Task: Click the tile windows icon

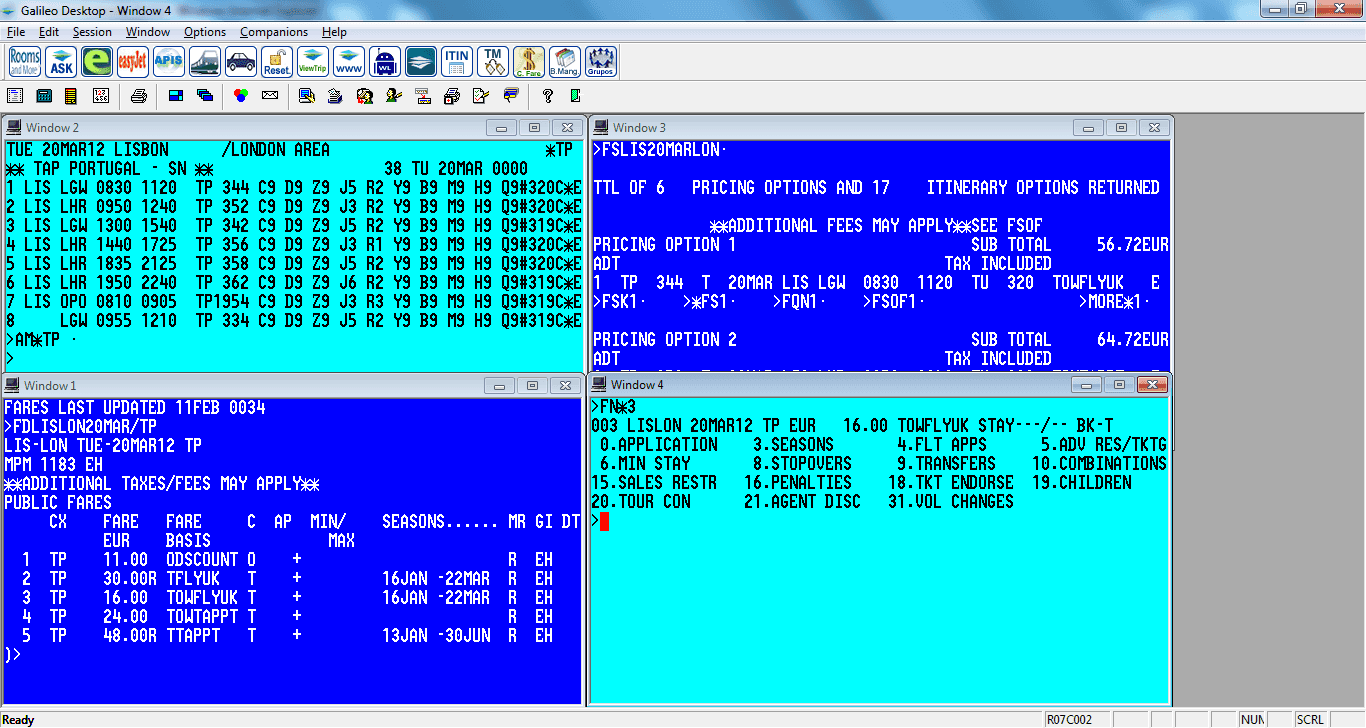Action: point(176,96)
